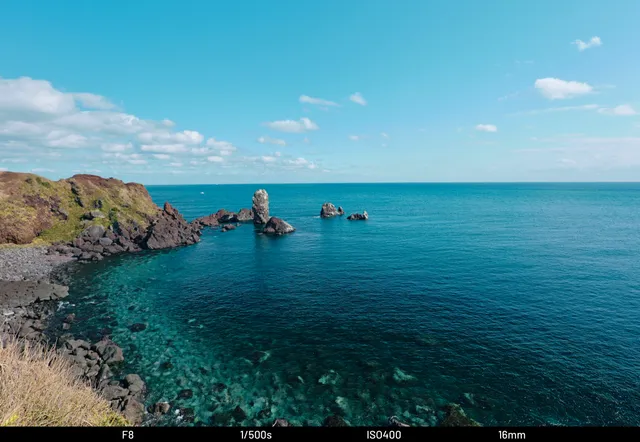Click the ISO400 sensitivity value
The height and width of the screenshot is (442, 640).
click(x=383, y=435)
